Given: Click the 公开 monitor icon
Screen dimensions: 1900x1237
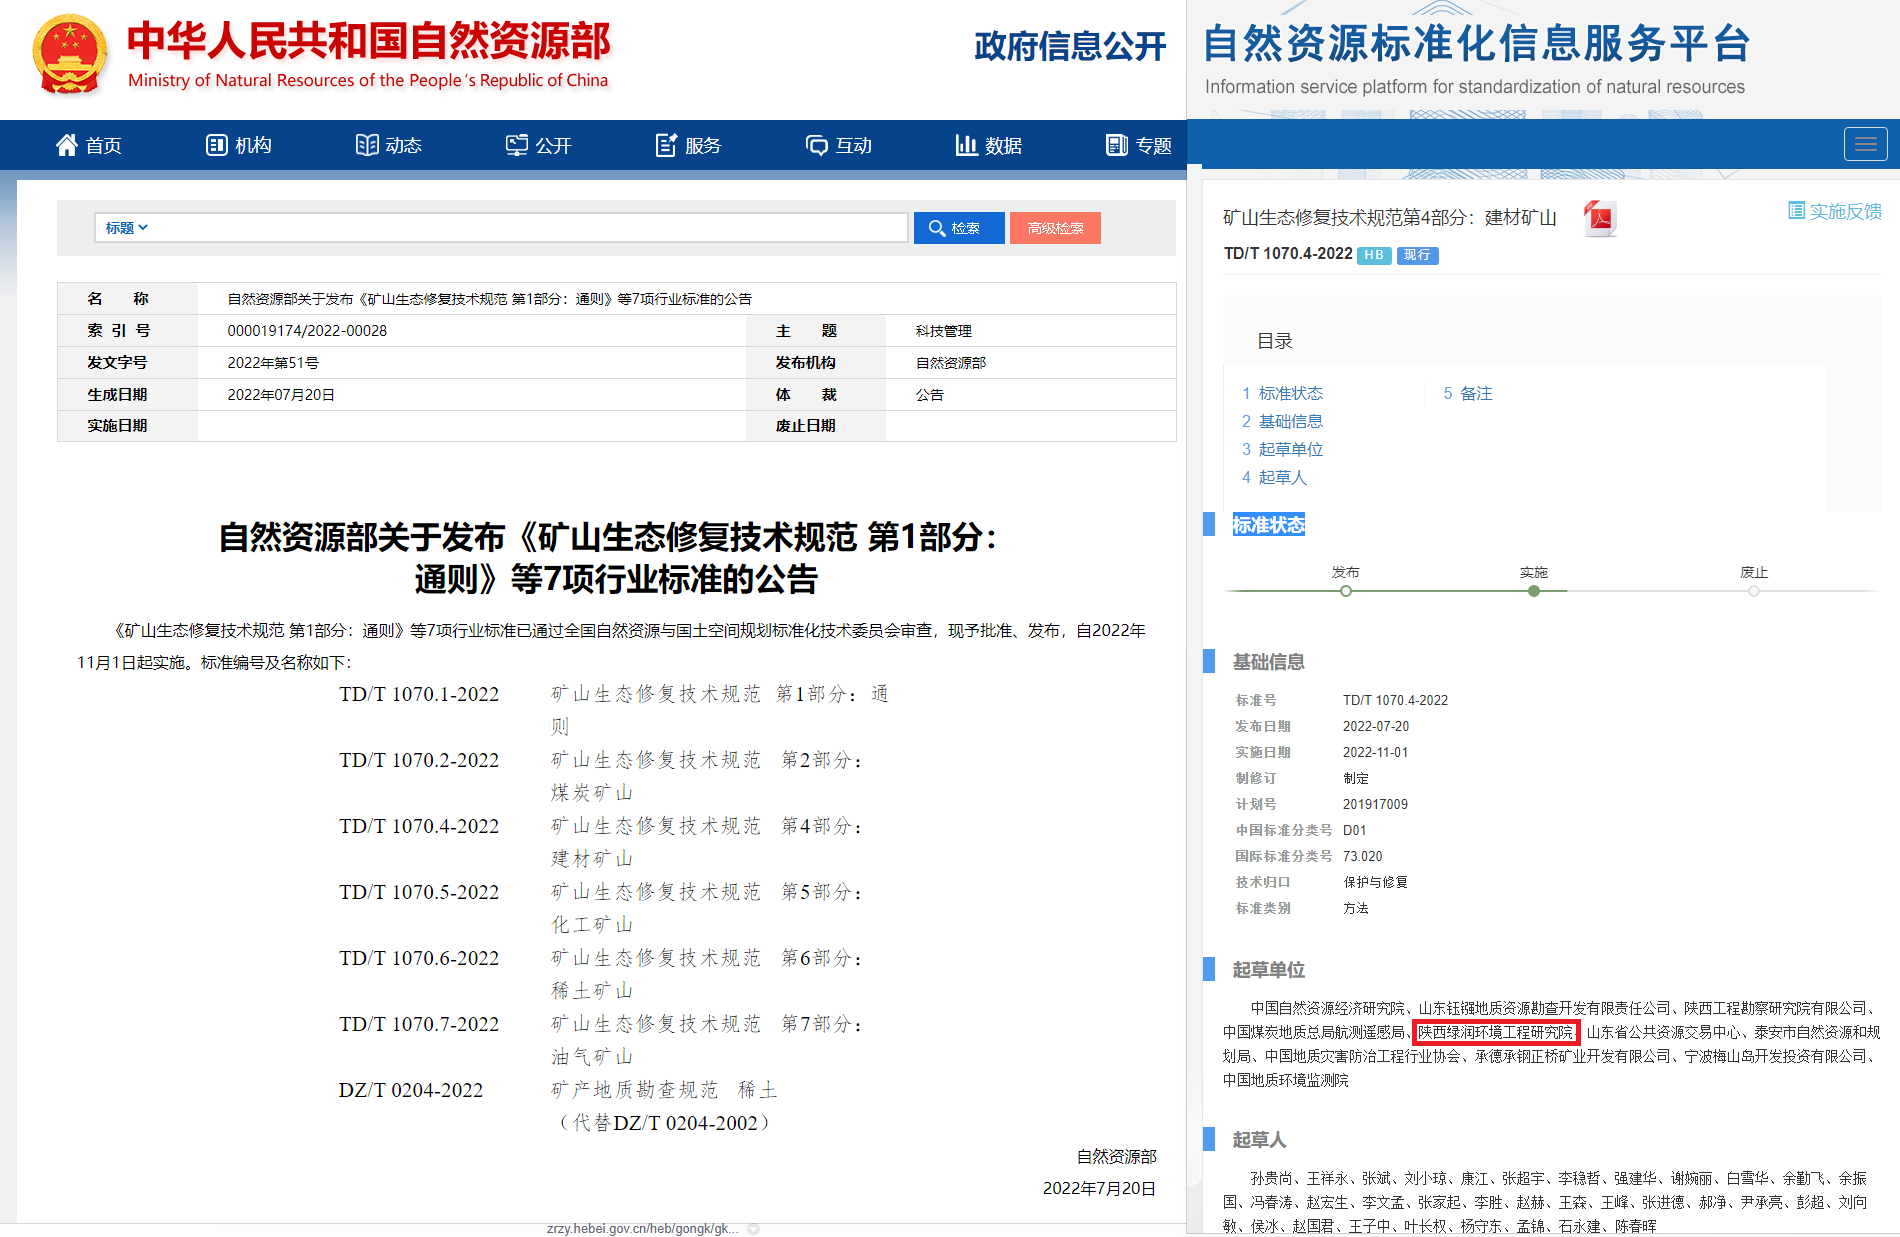Looking at the screenshot, I should [516, 145].
